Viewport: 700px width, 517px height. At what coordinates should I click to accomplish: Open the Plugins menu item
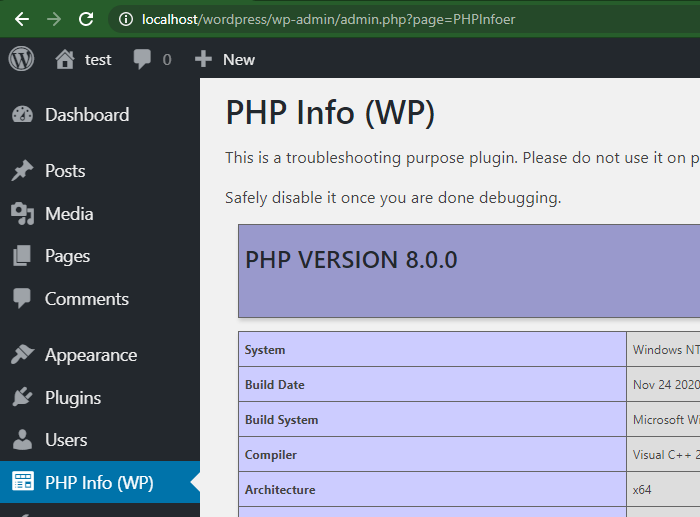73,398
